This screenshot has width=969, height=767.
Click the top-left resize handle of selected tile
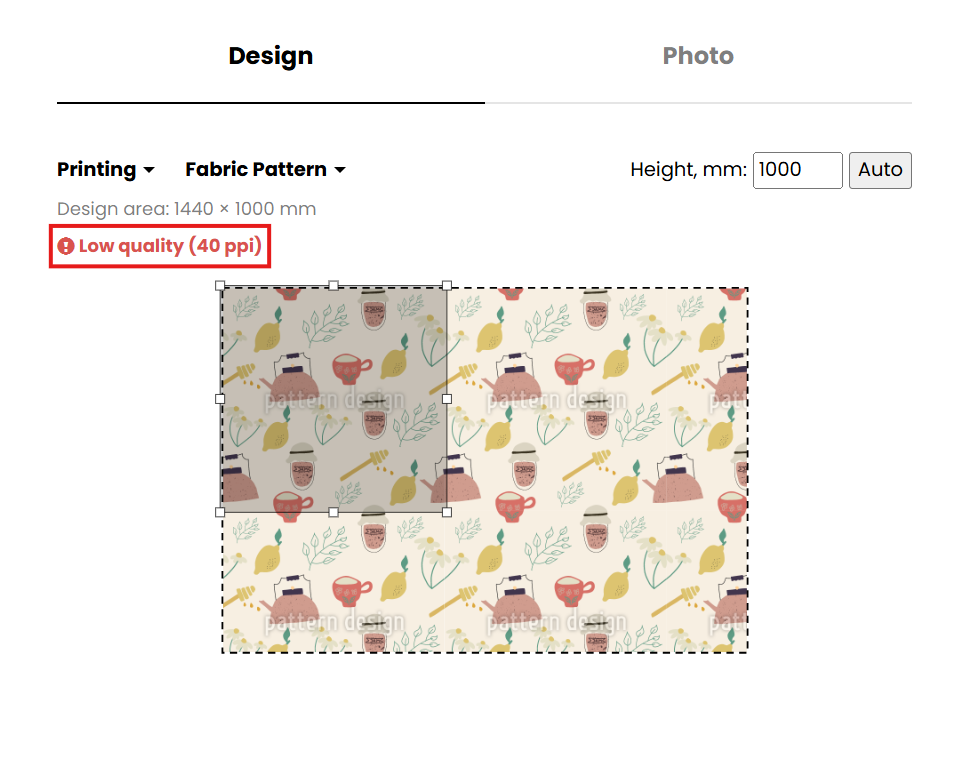click(x=220, y=286)
